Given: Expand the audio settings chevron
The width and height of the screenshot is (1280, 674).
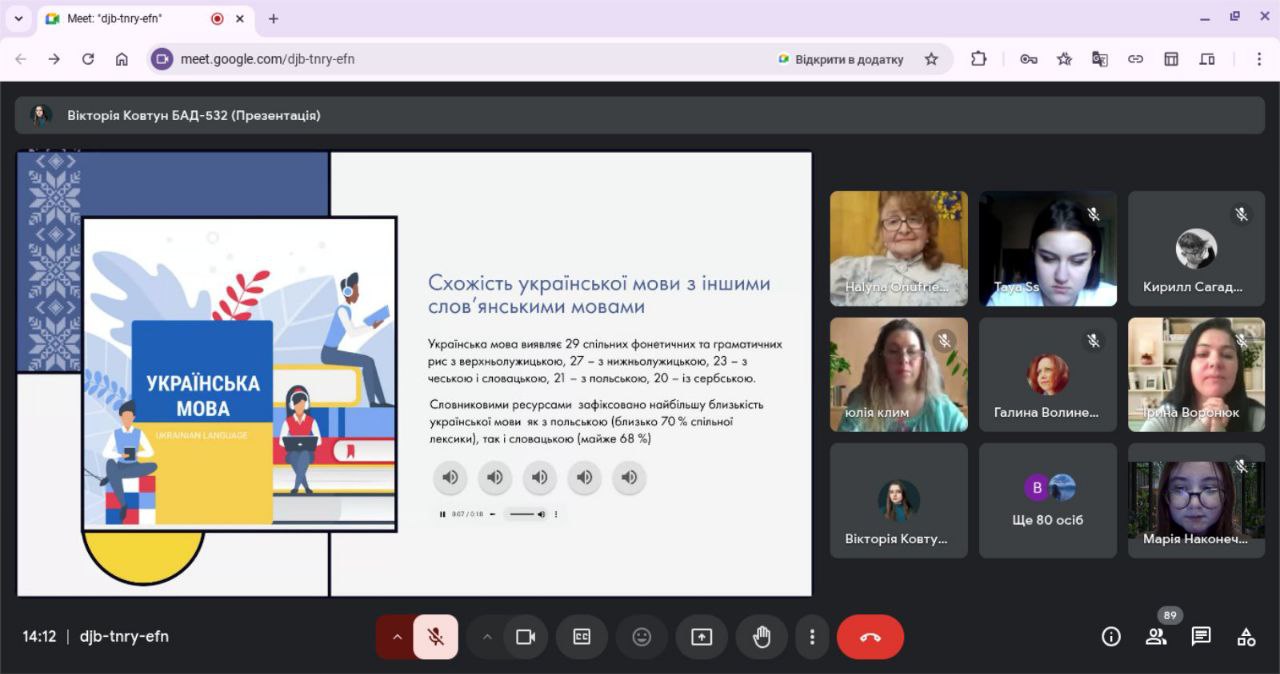Looking at the screenshot, I should (x=397, y=637).
